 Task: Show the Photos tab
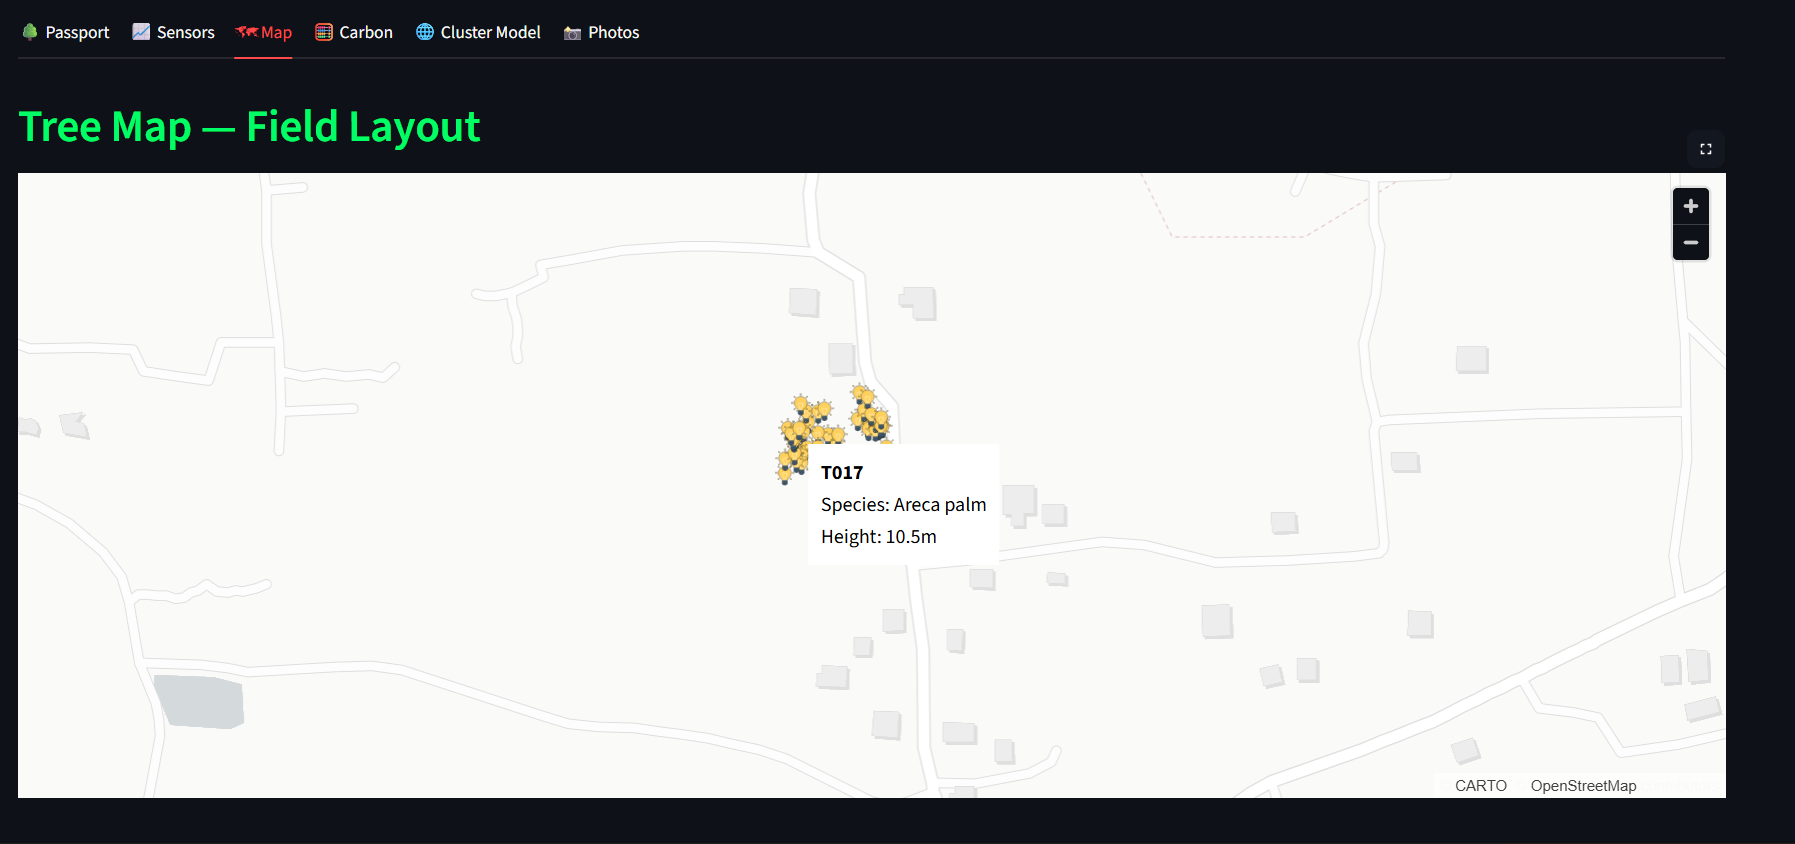(601, 32)
